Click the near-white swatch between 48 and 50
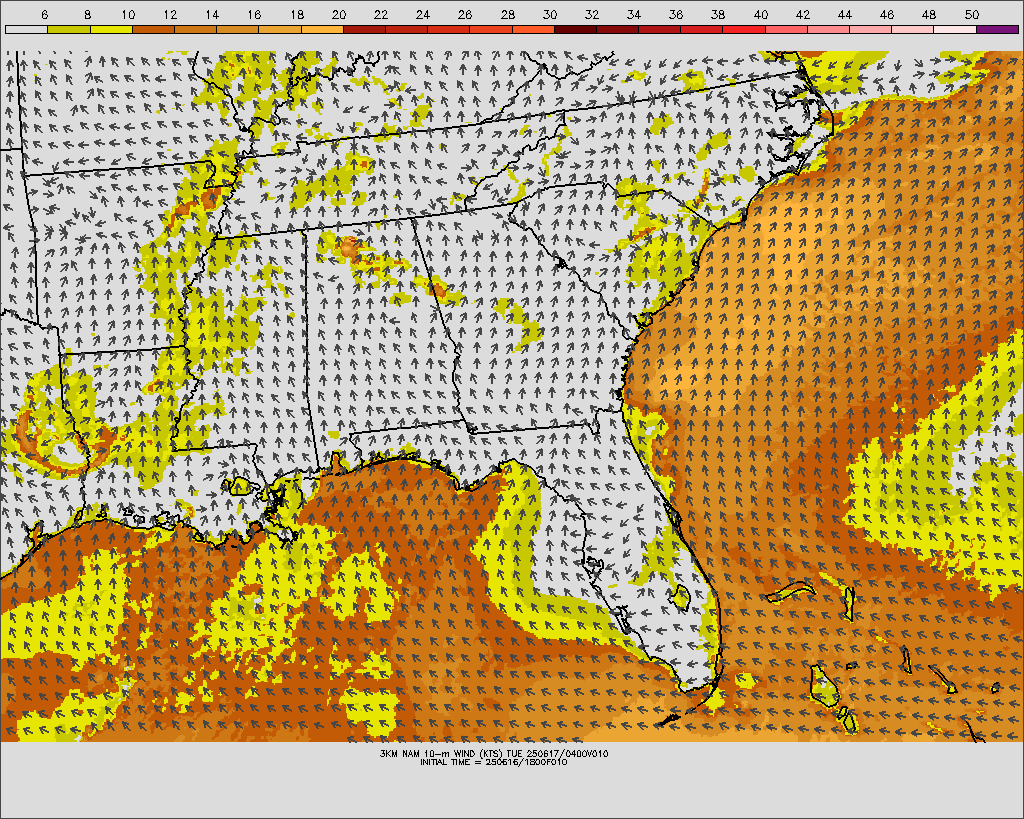 (x=955, y=29)
